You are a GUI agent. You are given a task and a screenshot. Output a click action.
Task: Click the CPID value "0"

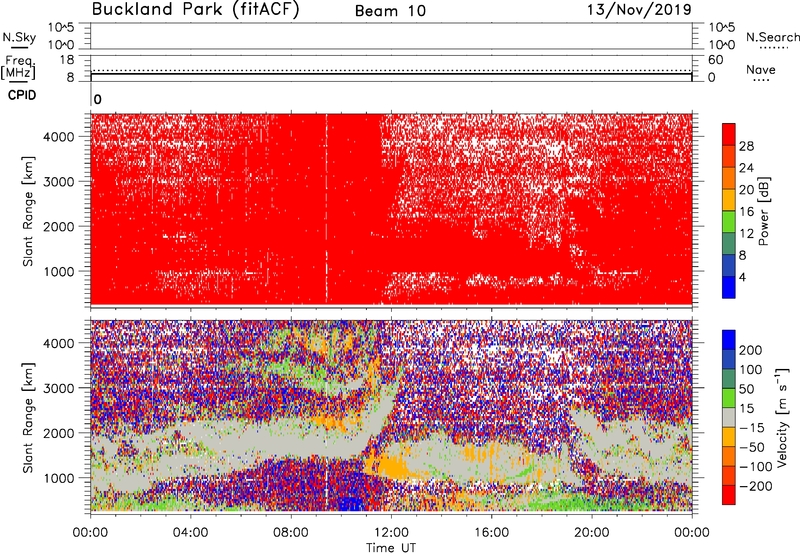(x=98, y=99)
